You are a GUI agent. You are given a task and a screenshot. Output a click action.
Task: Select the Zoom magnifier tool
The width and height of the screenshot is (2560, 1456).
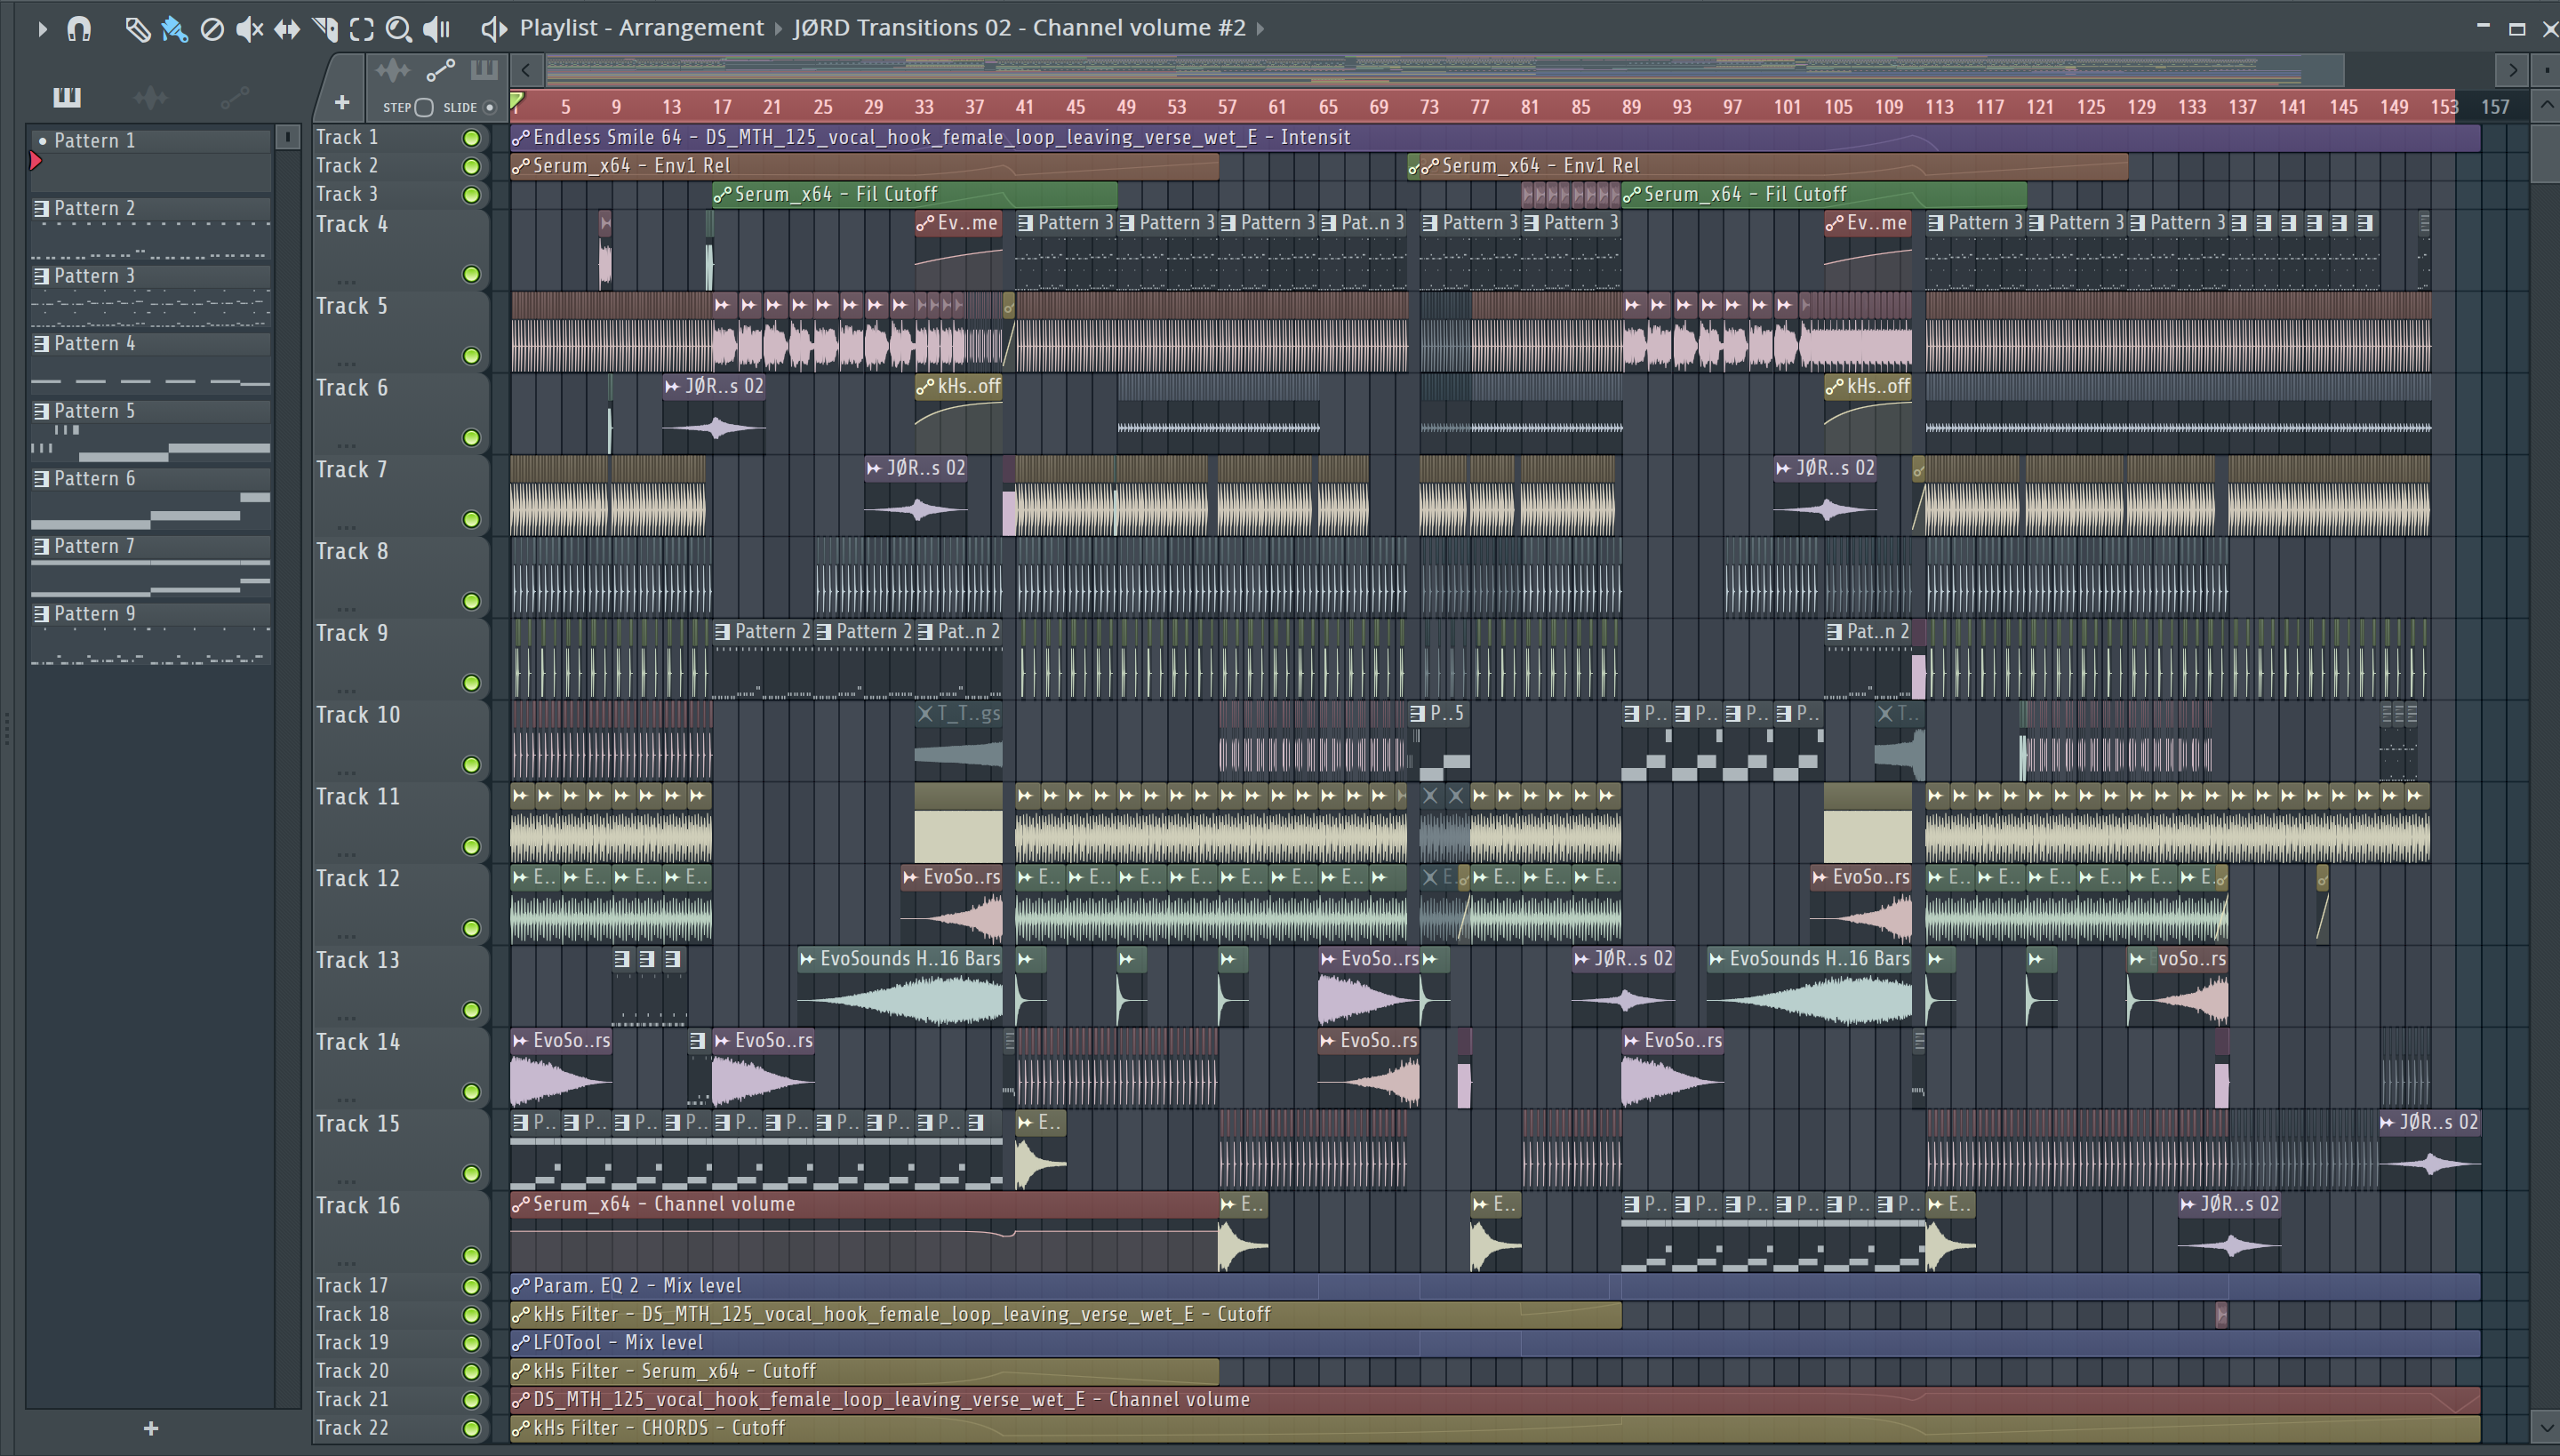coord(399,29)
